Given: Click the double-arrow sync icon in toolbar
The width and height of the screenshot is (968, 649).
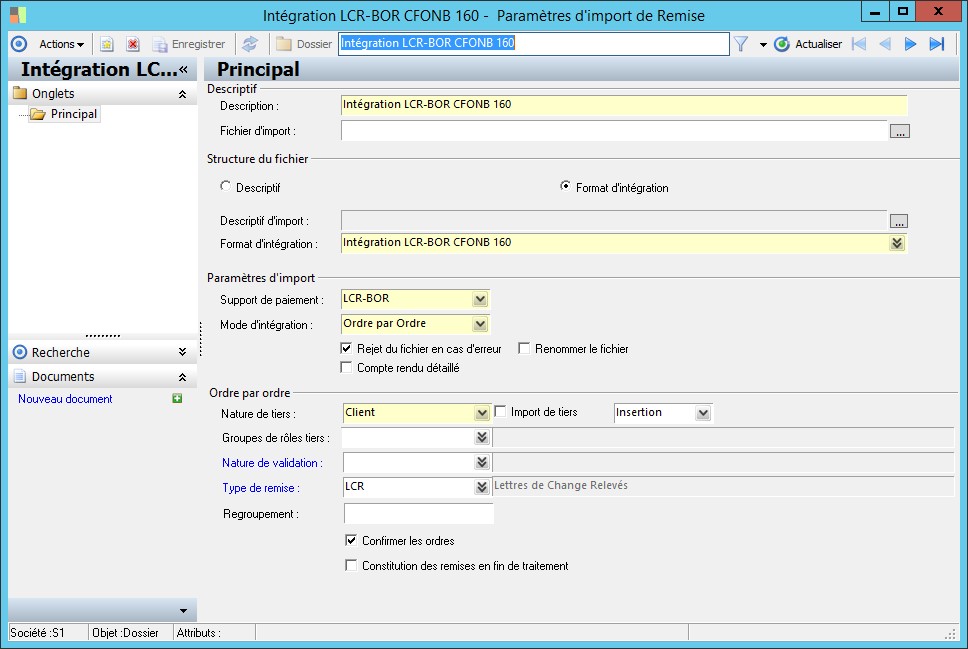Looking at the screenshot, I should tap(250, 44).
